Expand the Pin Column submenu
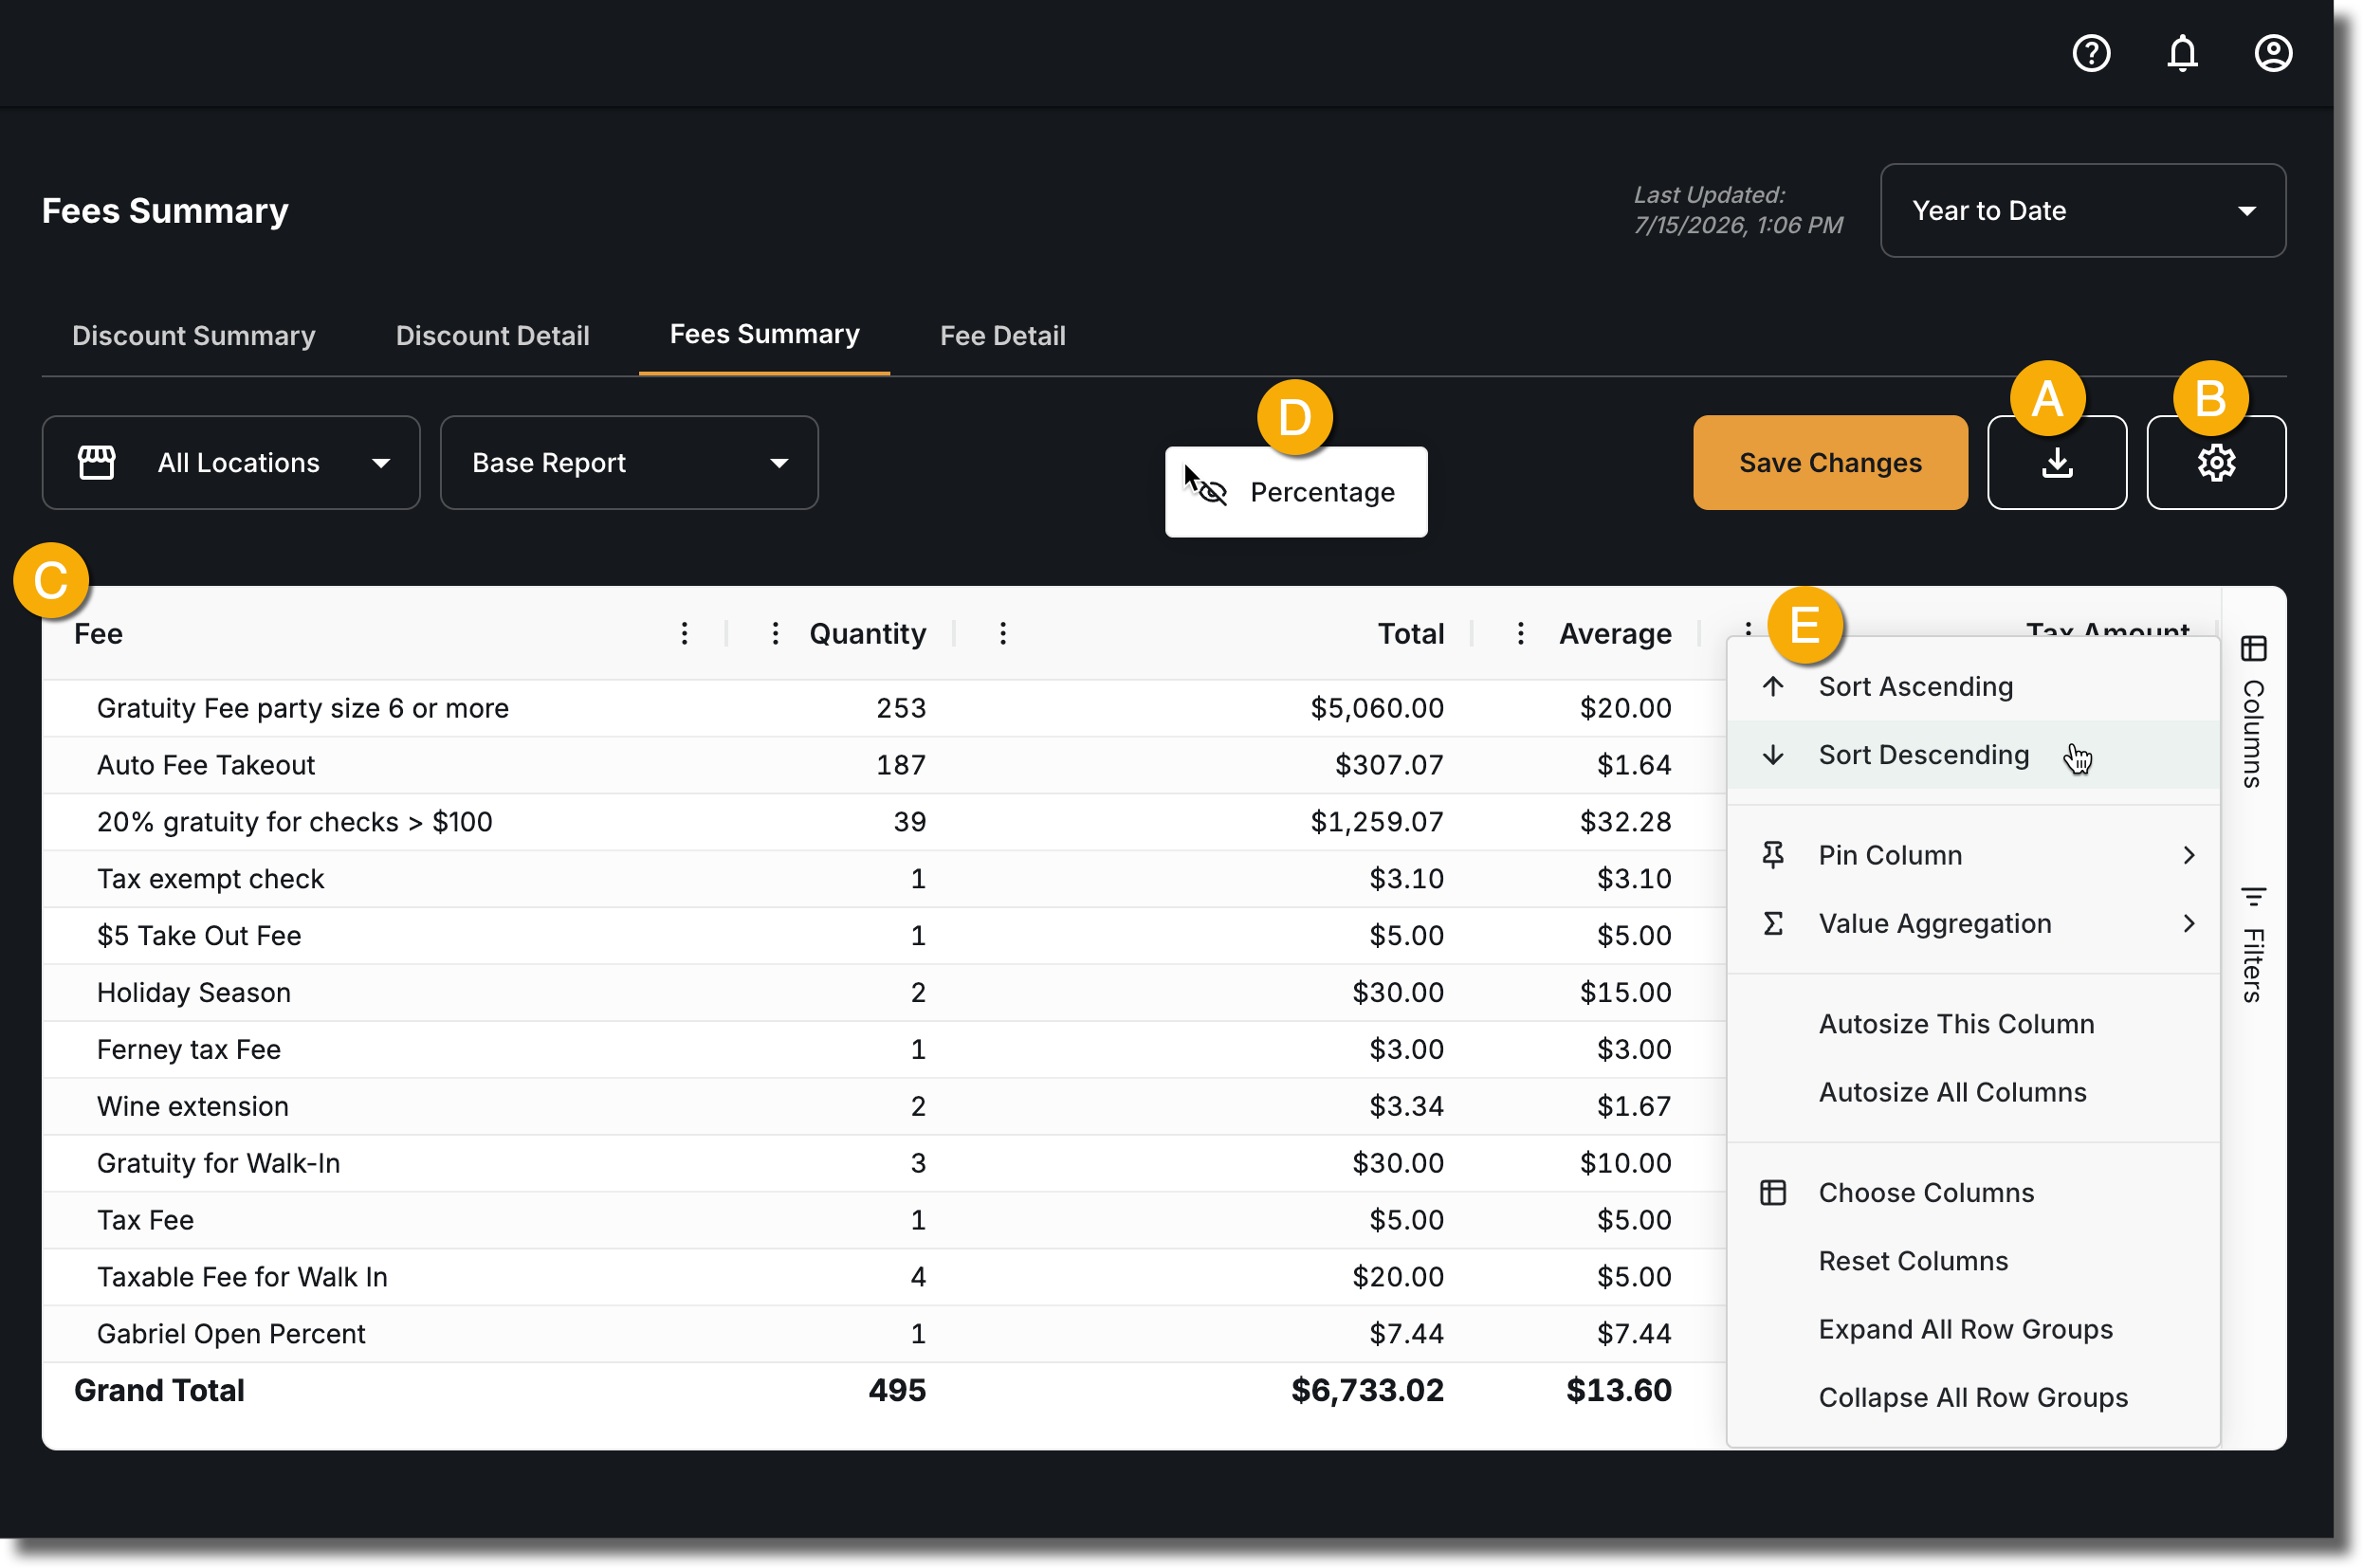Viewport: 2363px width, 1568px height. point(1974,856)
